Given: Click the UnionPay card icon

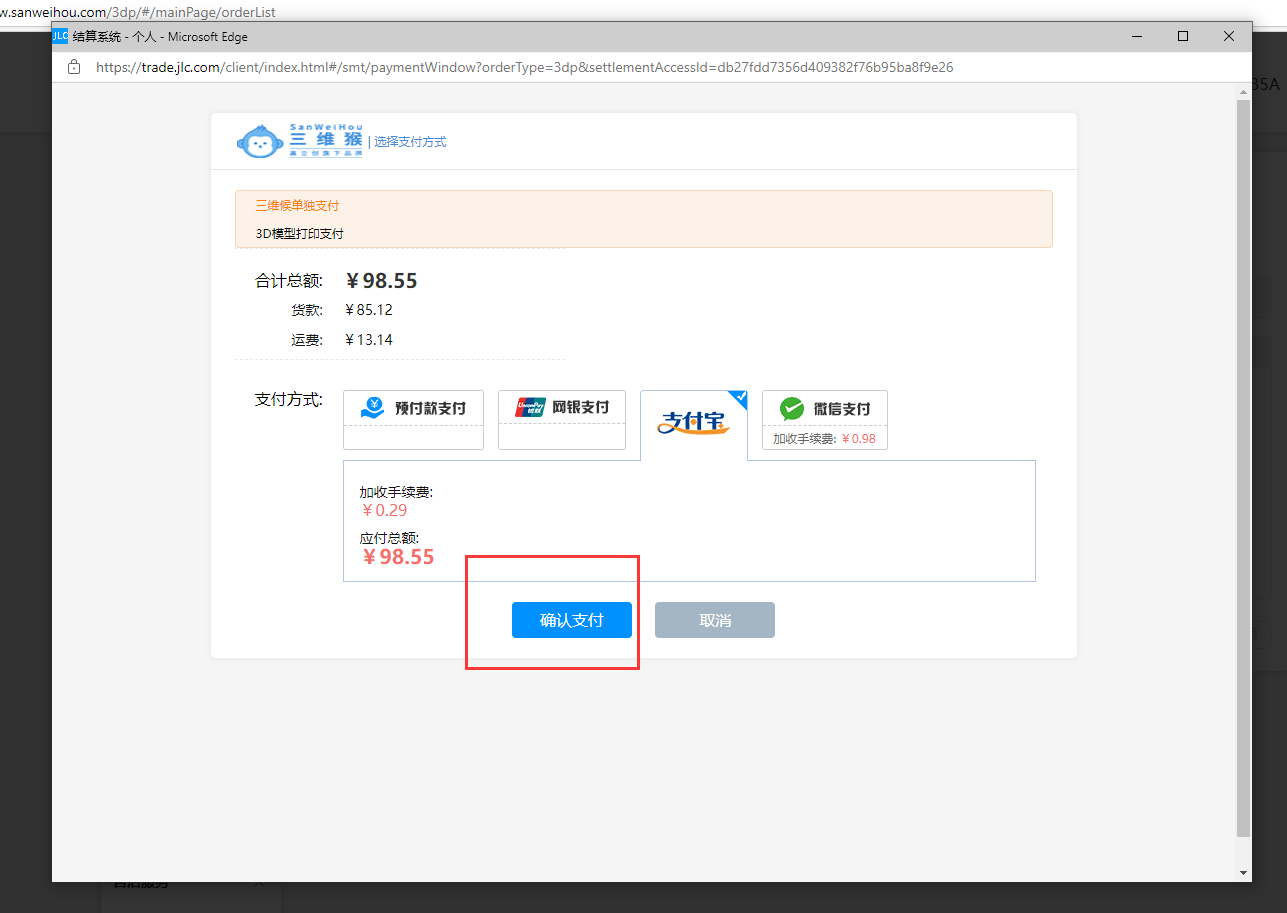Looking at the screenshot, I should (x=529, y=407).
